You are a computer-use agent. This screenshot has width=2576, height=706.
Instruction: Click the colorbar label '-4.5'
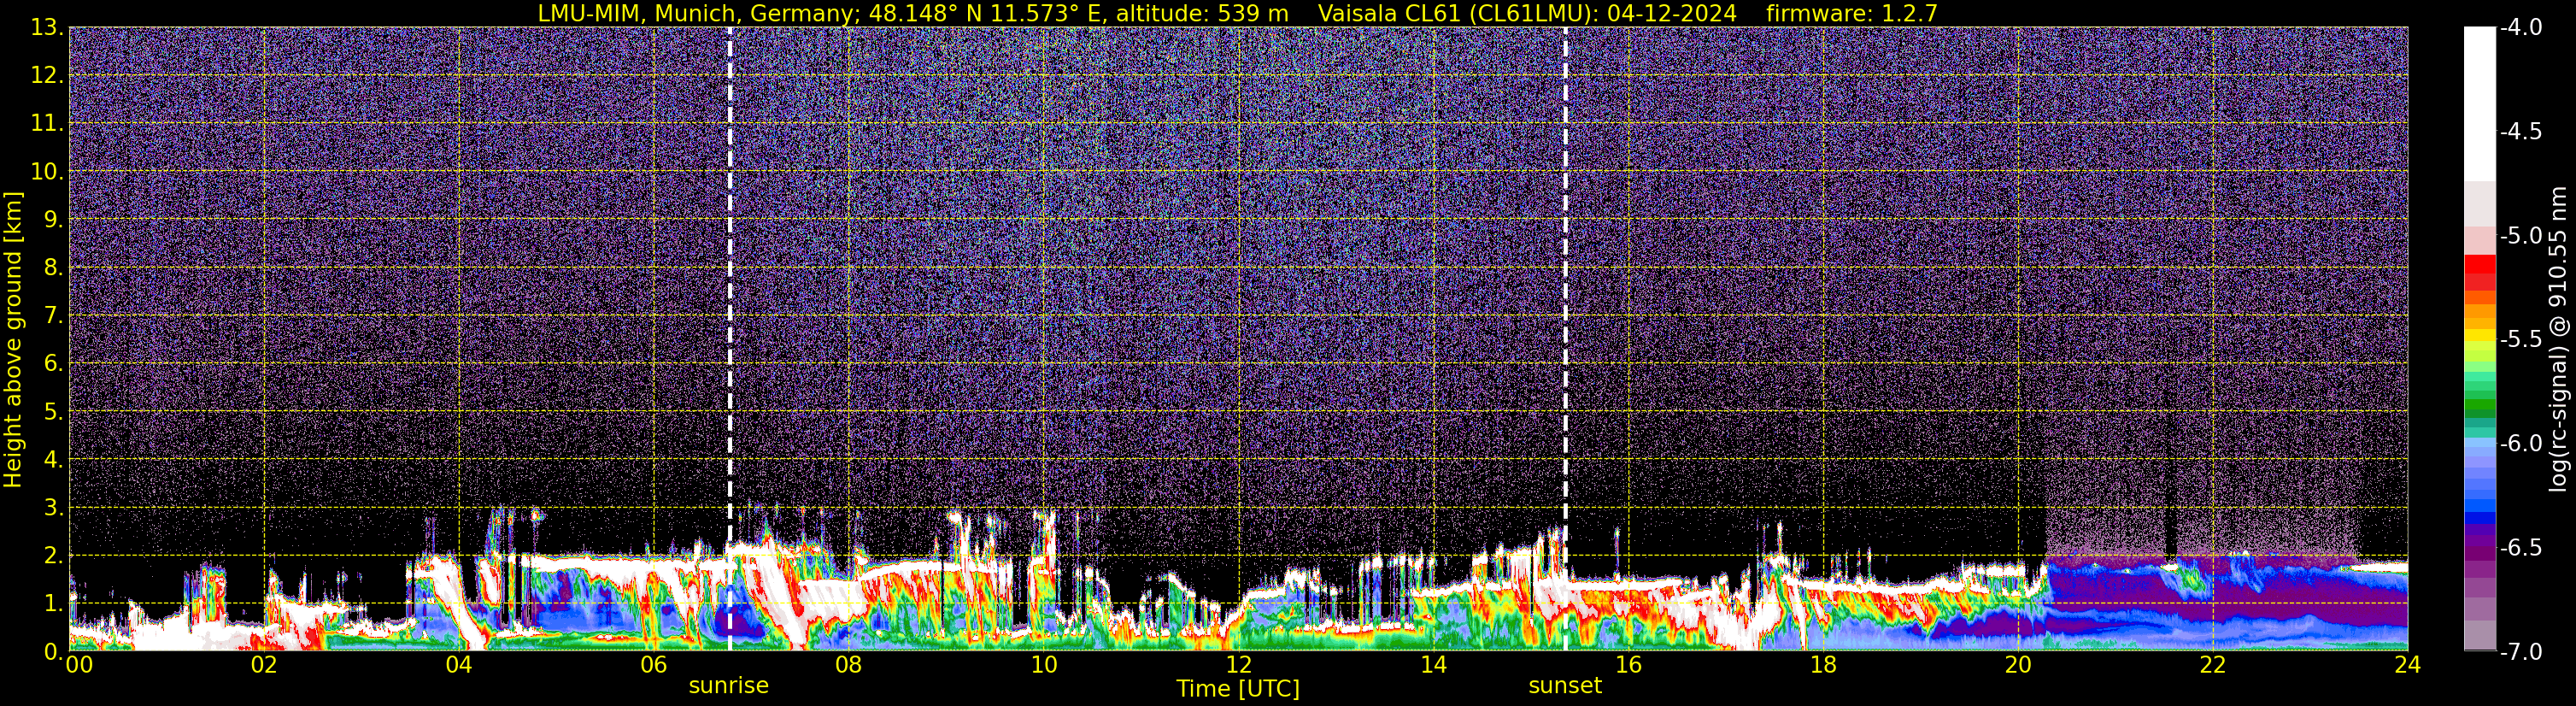[2521, 132]
